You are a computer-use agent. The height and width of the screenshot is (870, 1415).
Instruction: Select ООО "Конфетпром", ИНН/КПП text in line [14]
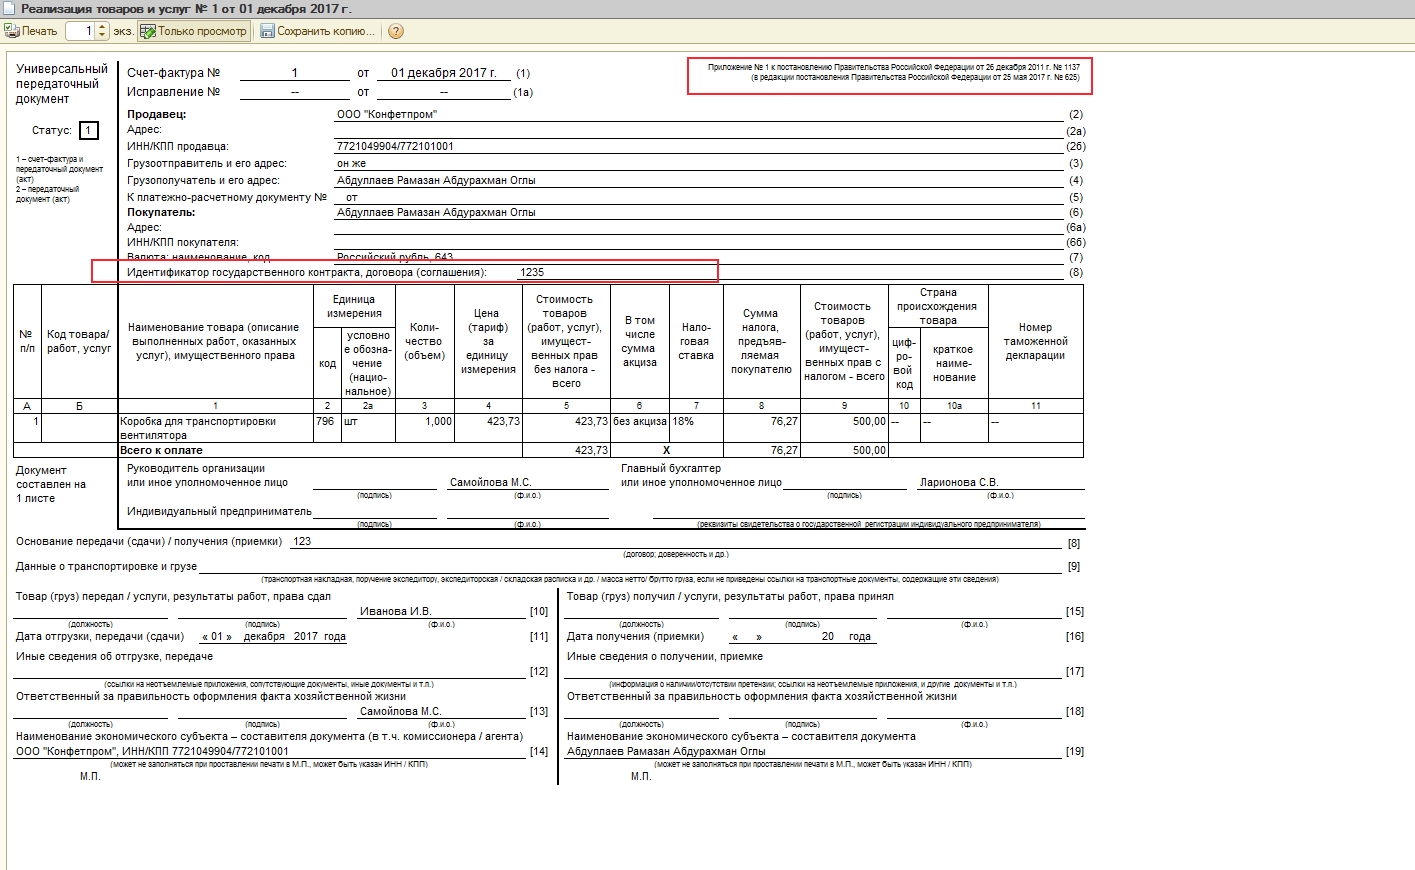pos(152,751)
